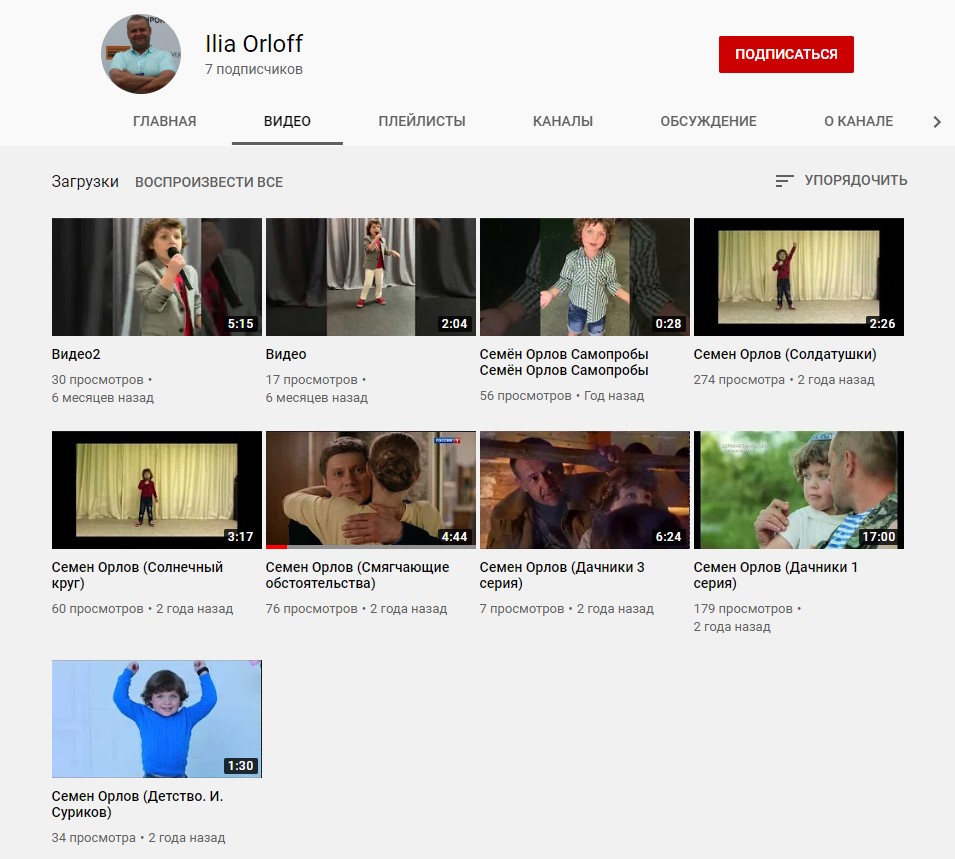Open the Видео2 video thumbnail
Screen dimensions: 955x859
(156, 277)
